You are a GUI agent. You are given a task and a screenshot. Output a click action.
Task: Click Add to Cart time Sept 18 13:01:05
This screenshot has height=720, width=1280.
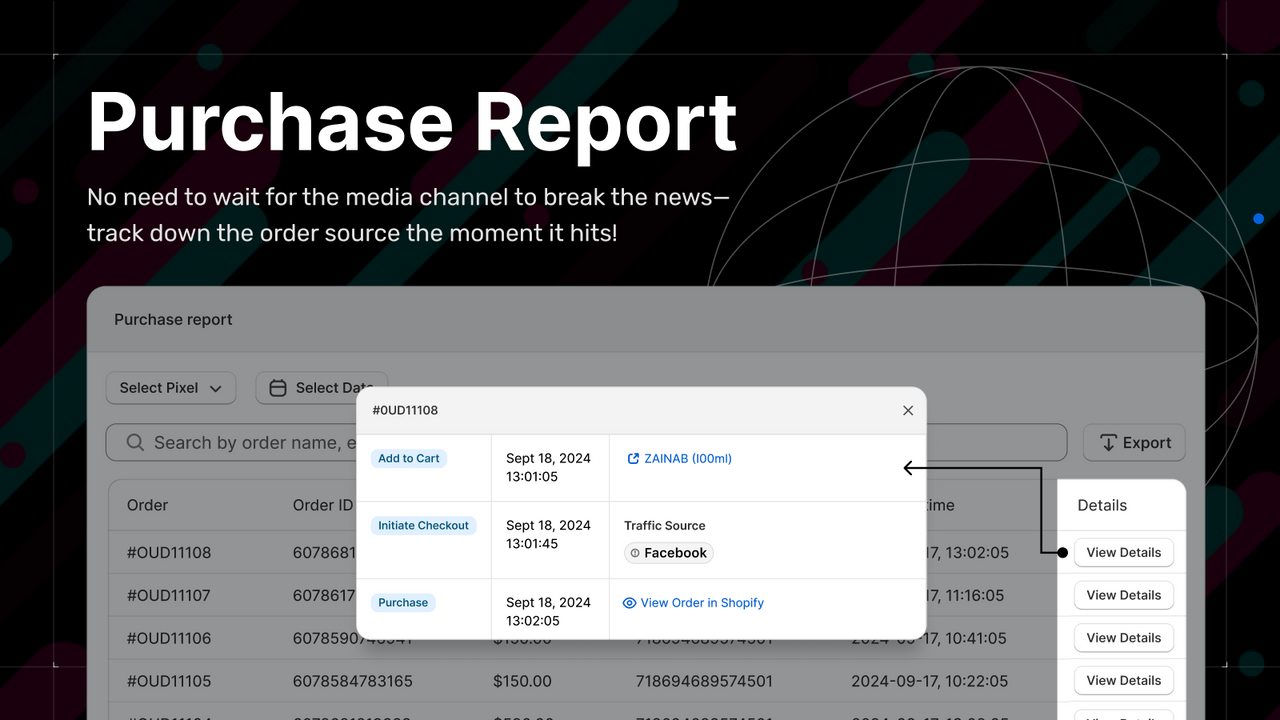click(x=548, y=467)
